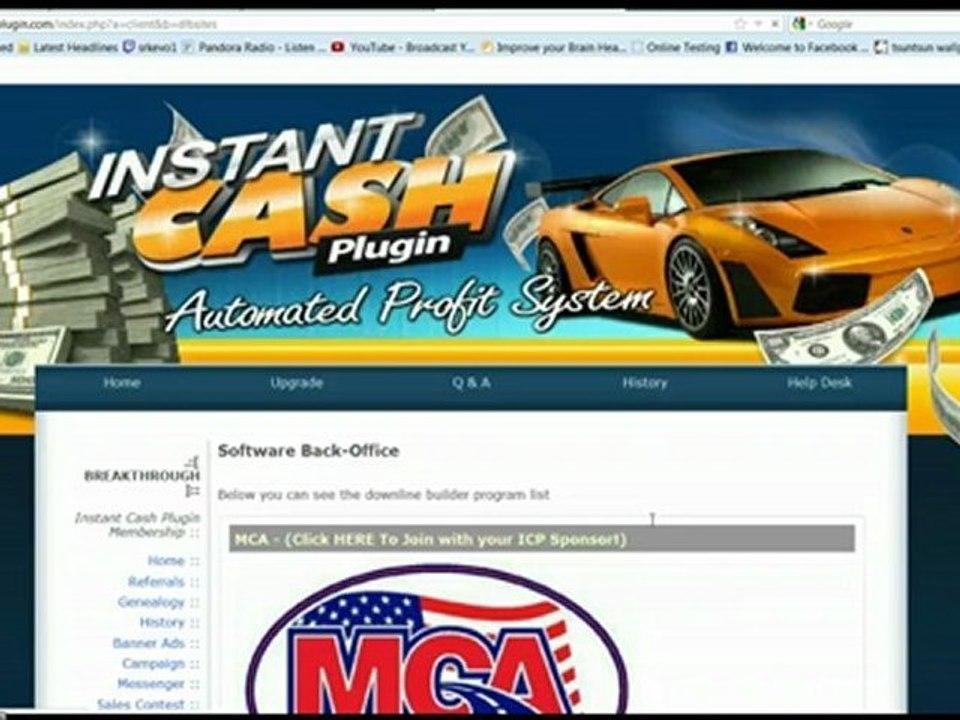Click the Home link in sidebar
The height and width of the screenshot is (720, 960).
tap(166, 560)
